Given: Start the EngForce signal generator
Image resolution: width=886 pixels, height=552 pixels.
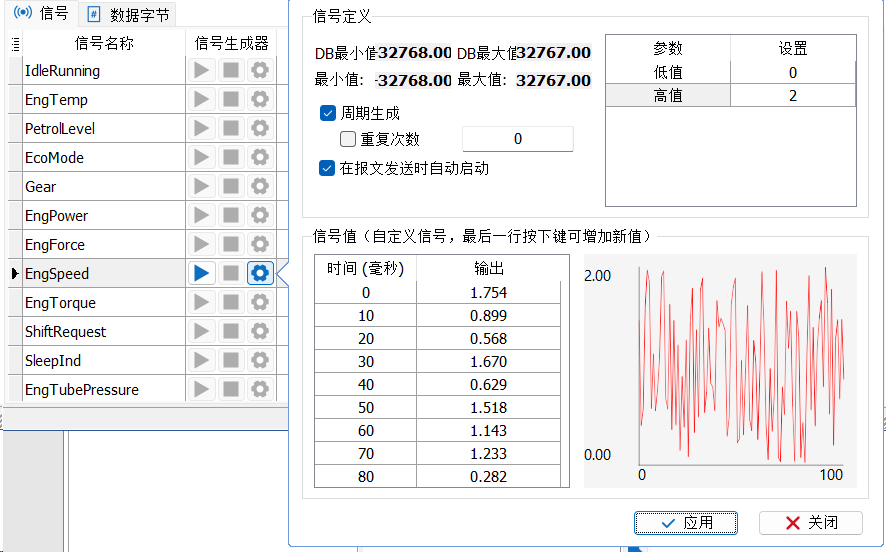Looking at the screenshot, I should click(201, 244).
